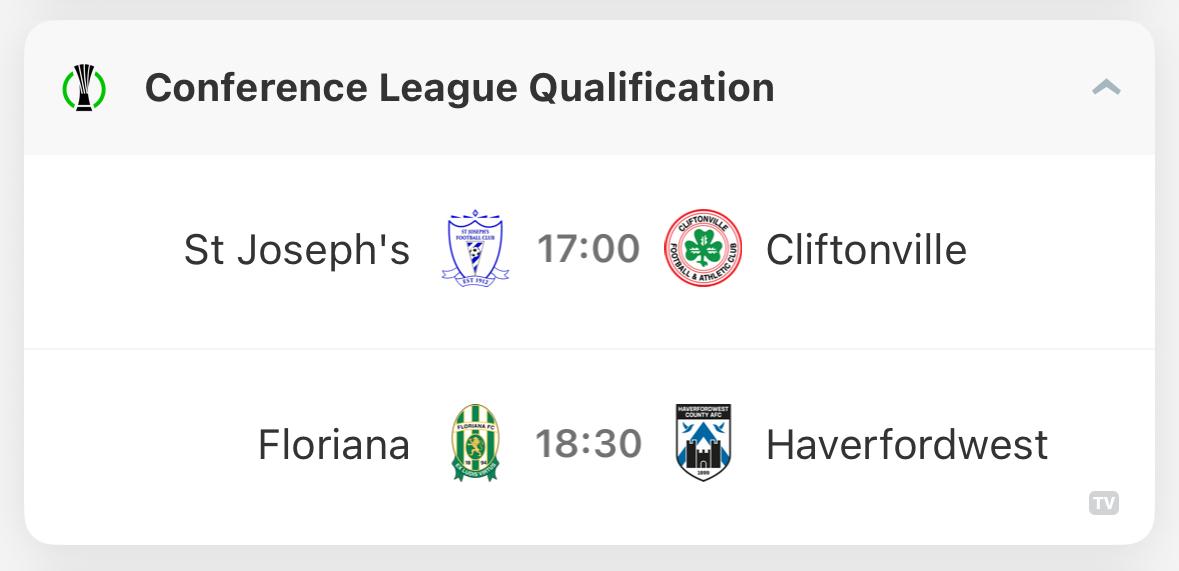Click the Floriana FC green striped crest
Image resolution: width=1179 pixels, height=571 pixels.
(475, 442)
